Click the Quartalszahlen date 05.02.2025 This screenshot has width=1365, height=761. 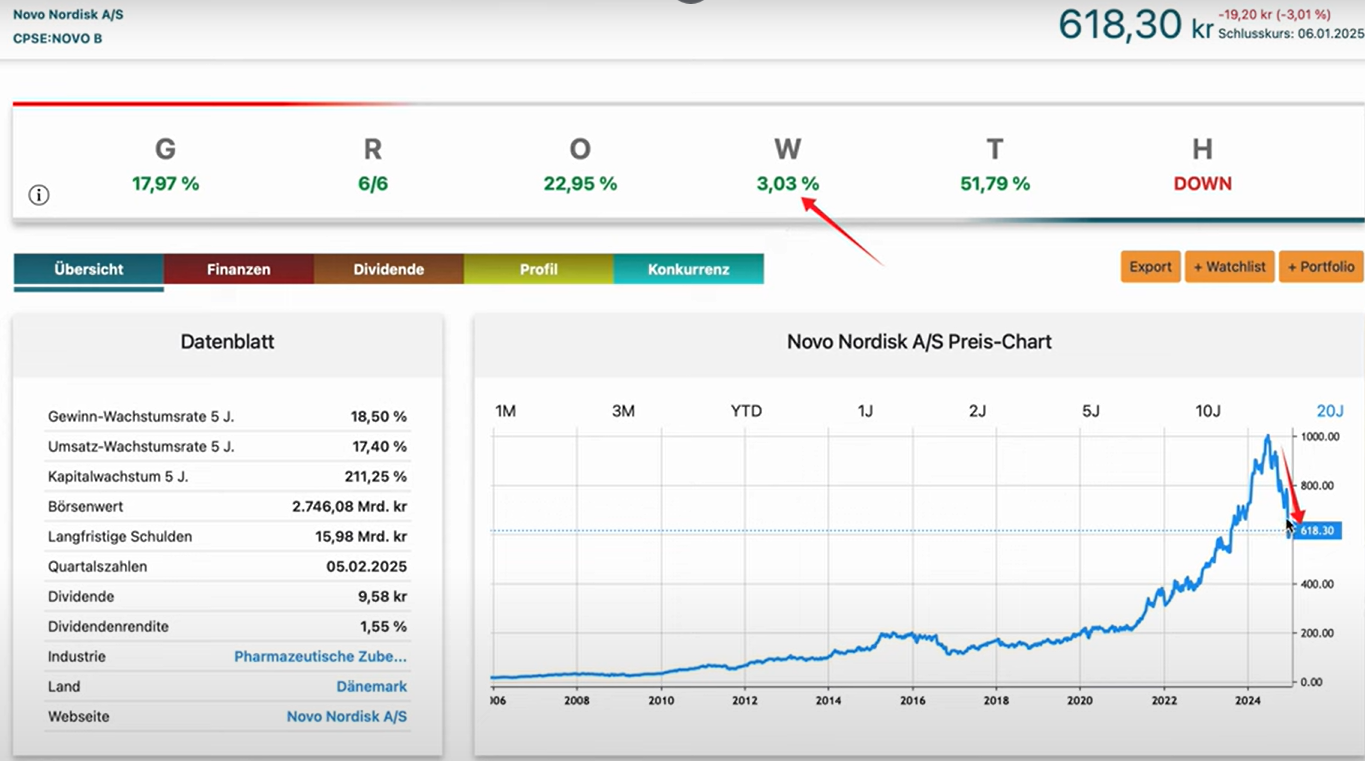pos(366,567)
